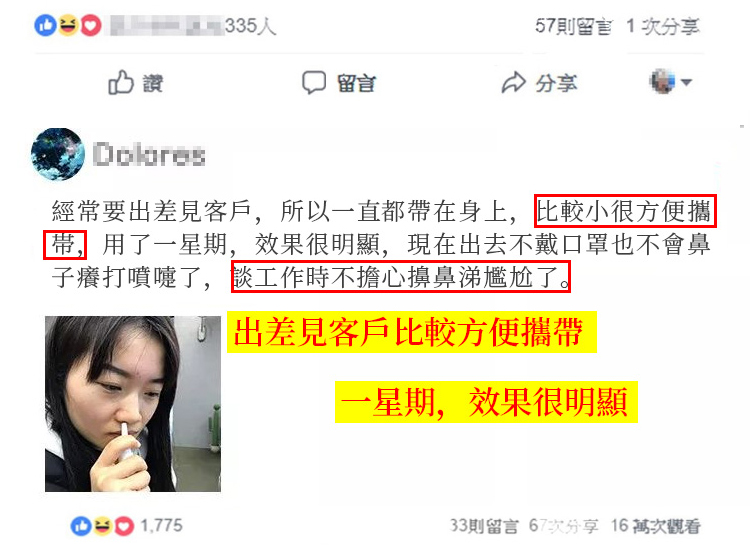Click the blue like reaction icon at top
Screen dimensions: 750x546
[x=45, y=25]
